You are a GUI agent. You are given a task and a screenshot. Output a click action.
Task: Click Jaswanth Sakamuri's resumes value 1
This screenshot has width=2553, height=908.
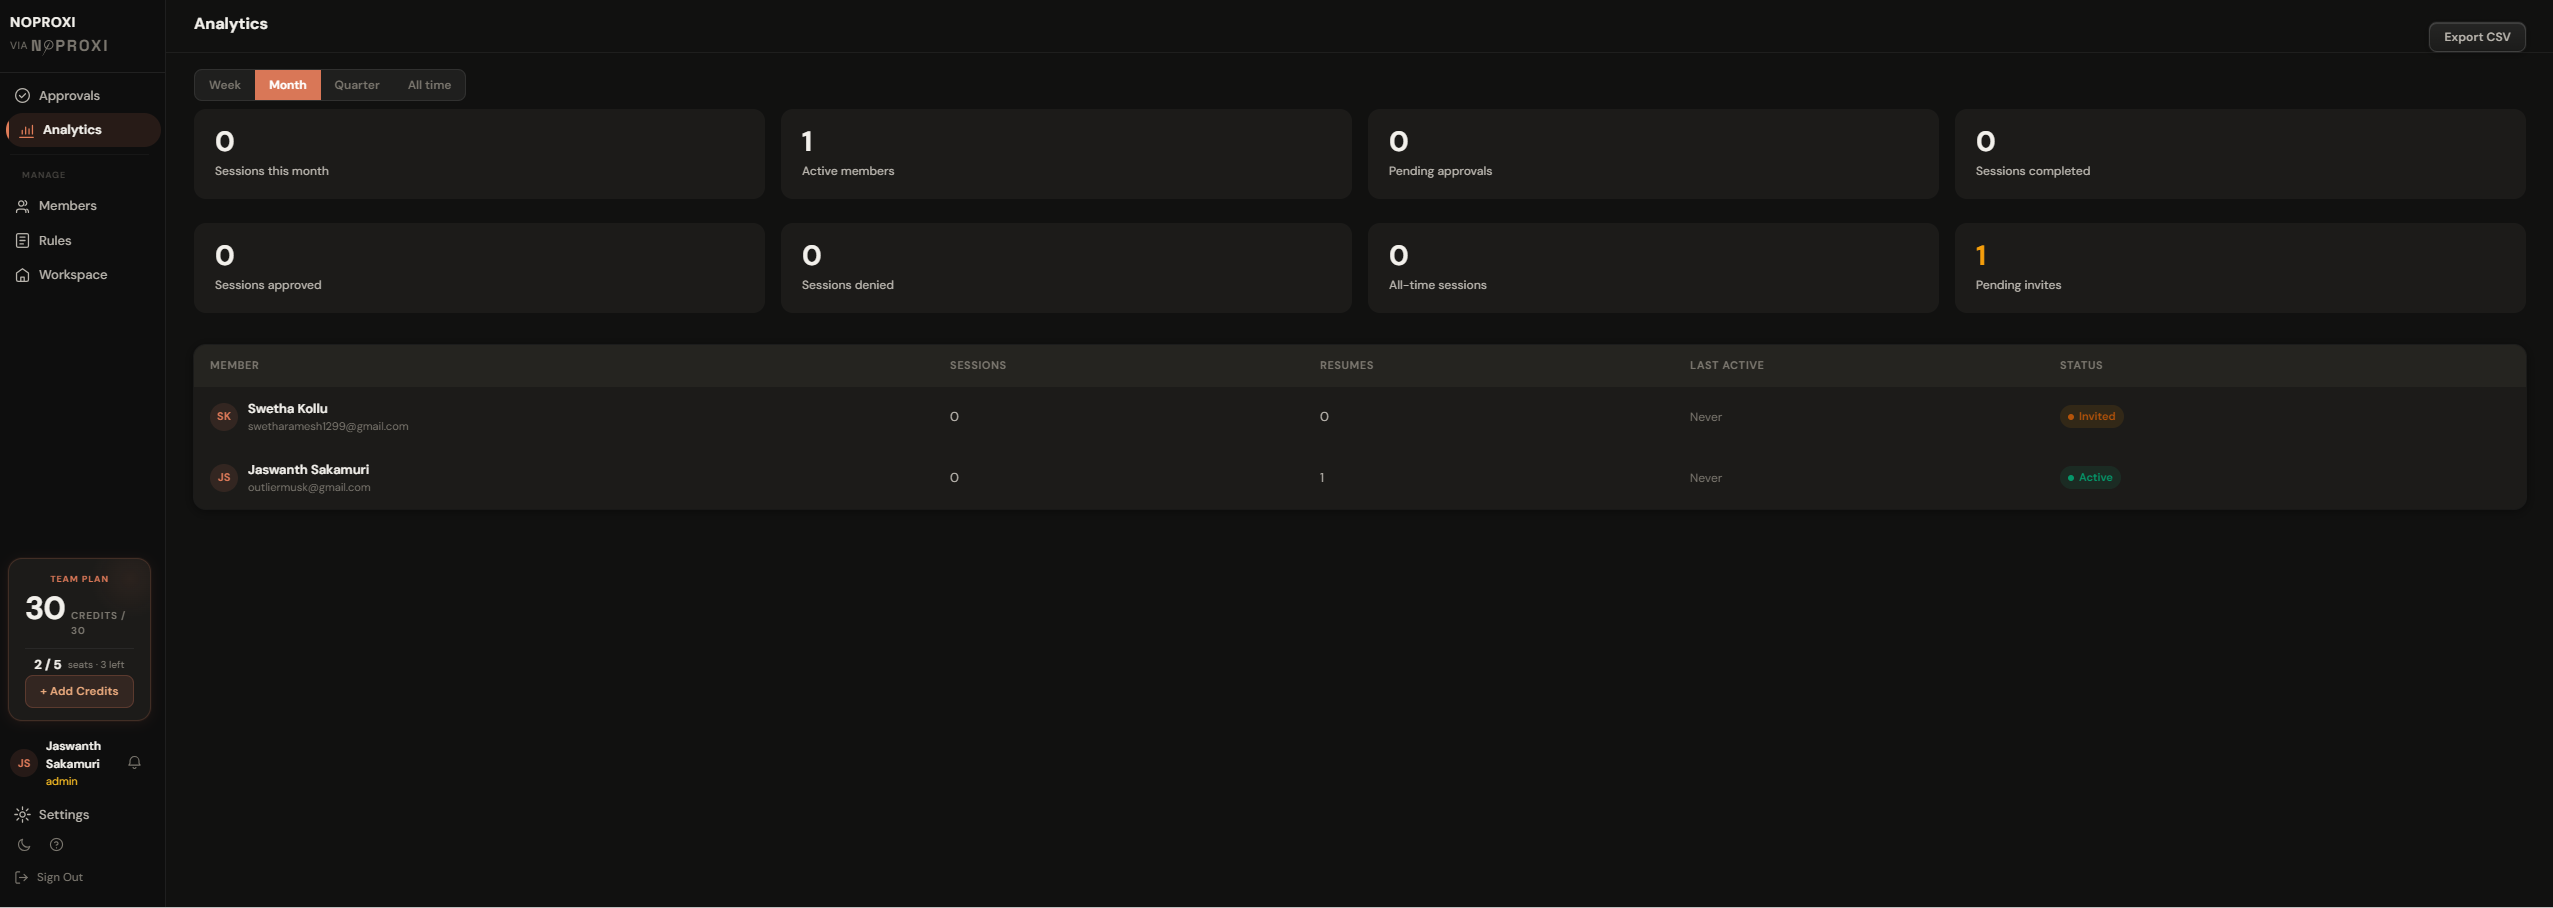1322,478
